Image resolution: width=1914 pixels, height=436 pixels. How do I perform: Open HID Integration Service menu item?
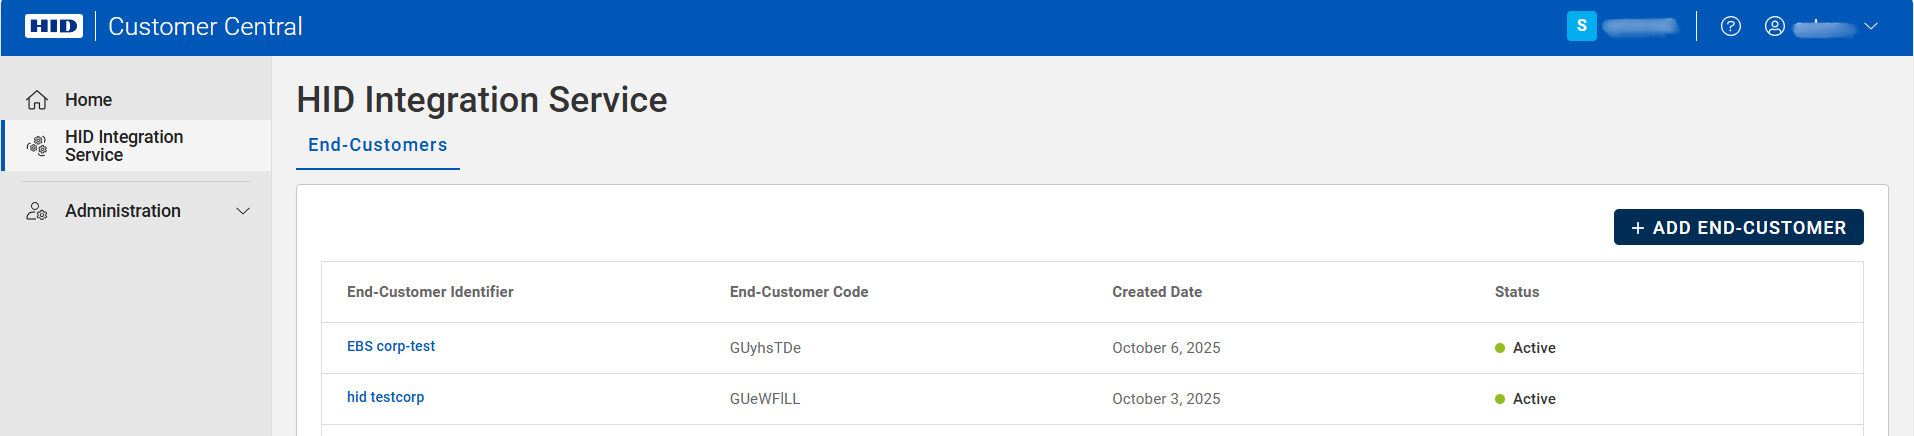(124, 146)
